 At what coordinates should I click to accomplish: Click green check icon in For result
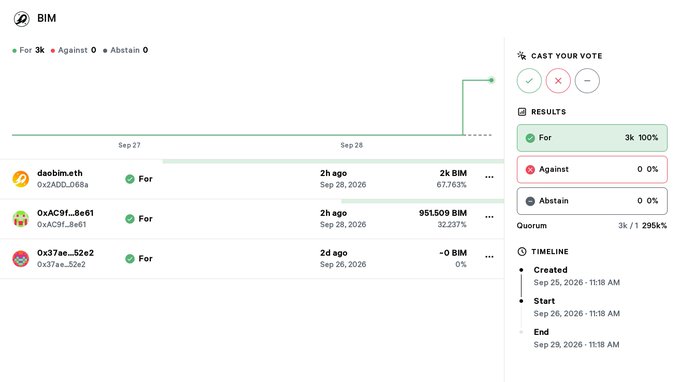tap(530, 138)
